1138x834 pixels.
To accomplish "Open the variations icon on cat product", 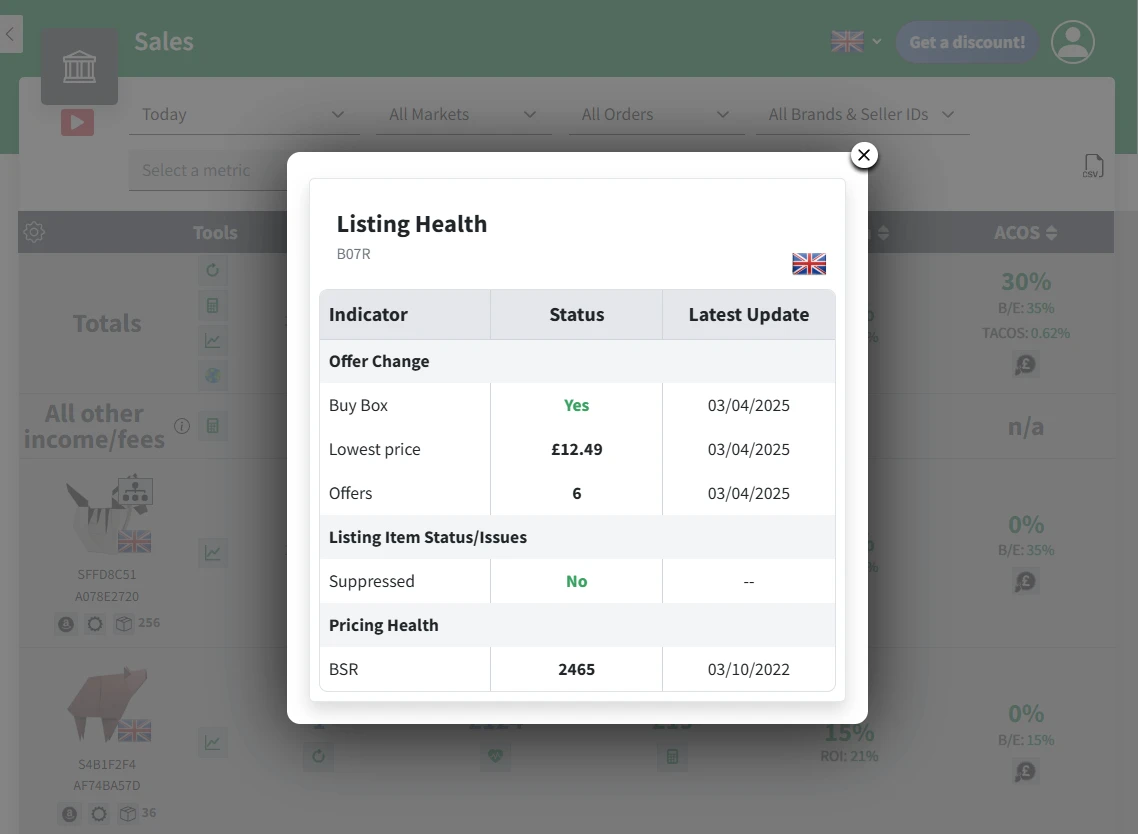I will [136, 491].
